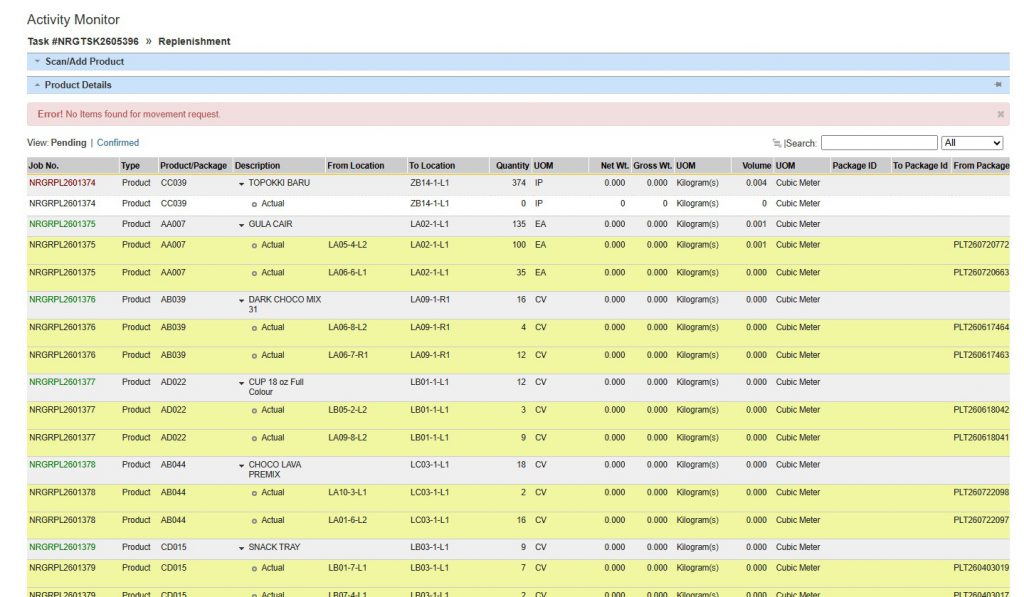Select Actual bullet with From Location LB05-2-L2

click(x=254, y=411)
